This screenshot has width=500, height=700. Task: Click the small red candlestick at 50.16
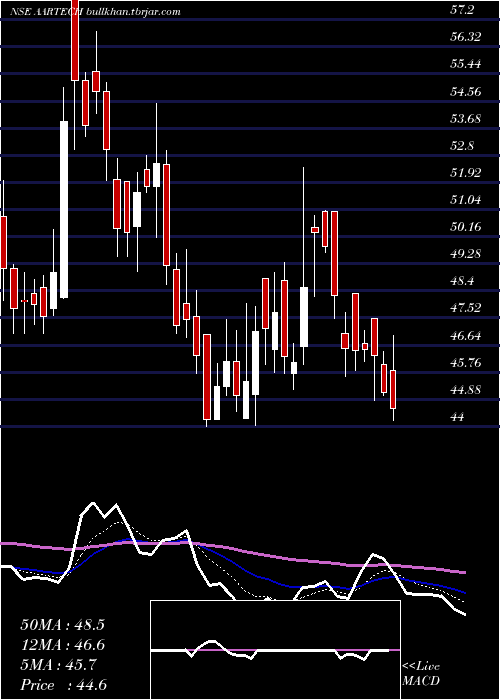pos(315,230)
